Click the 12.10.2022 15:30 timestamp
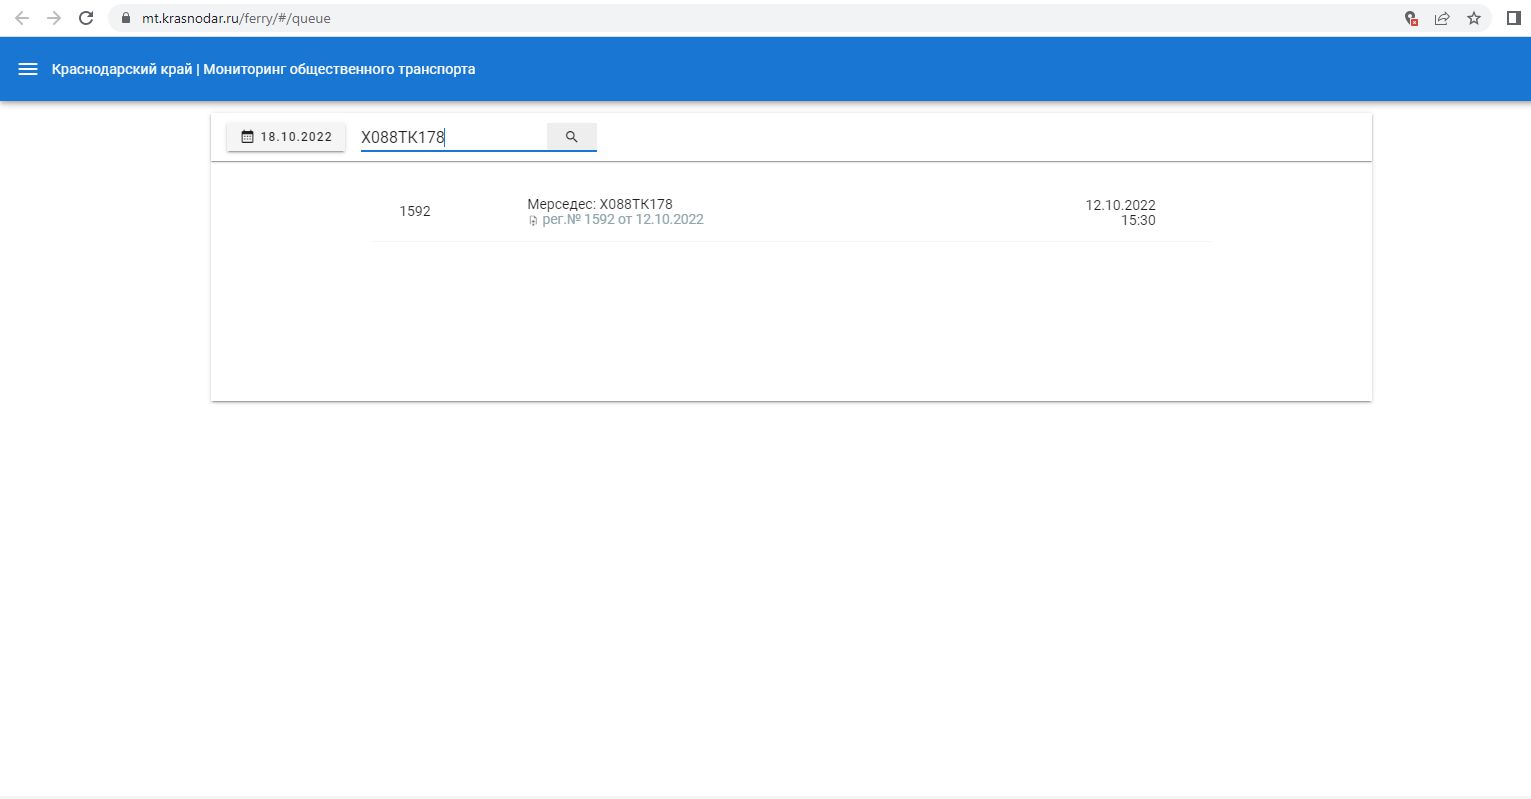This screenshot has width=1531, height=799. click(1120, 212)
